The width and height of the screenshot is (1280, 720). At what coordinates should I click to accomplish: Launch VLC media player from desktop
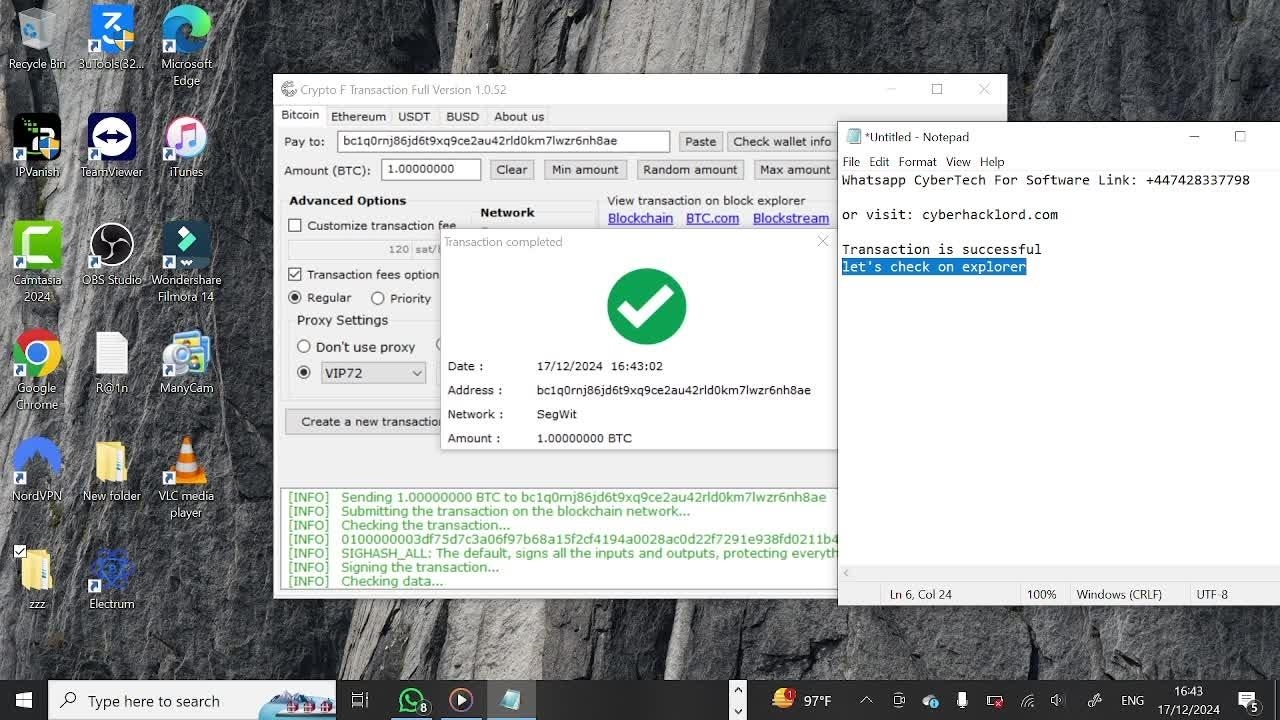[186, 462]
